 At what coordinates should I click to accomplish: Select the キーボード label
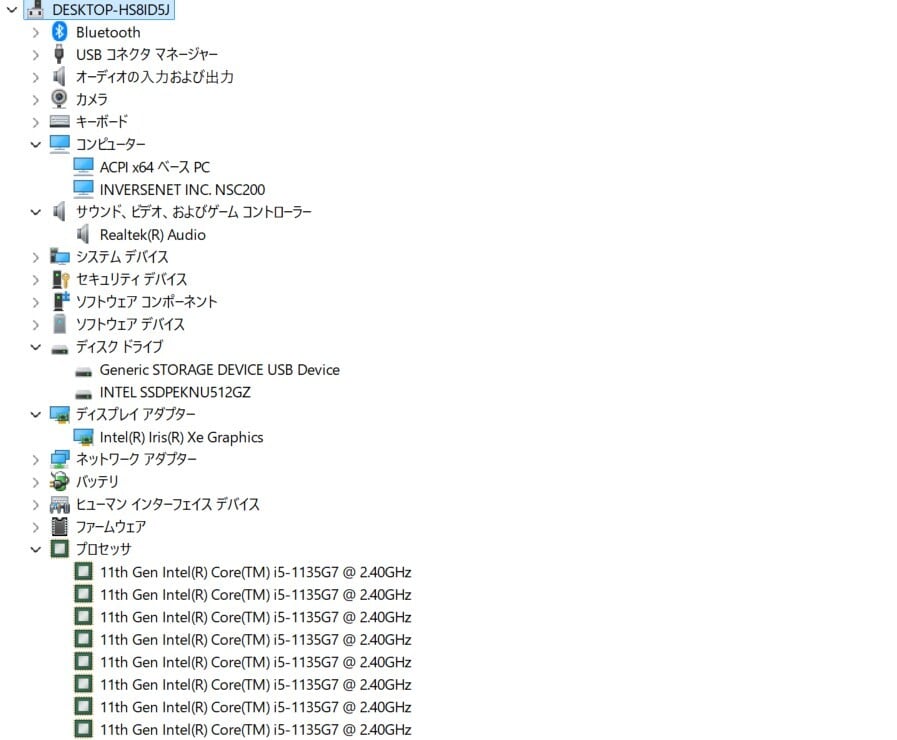pyautogui.click(x=102, y=121)
